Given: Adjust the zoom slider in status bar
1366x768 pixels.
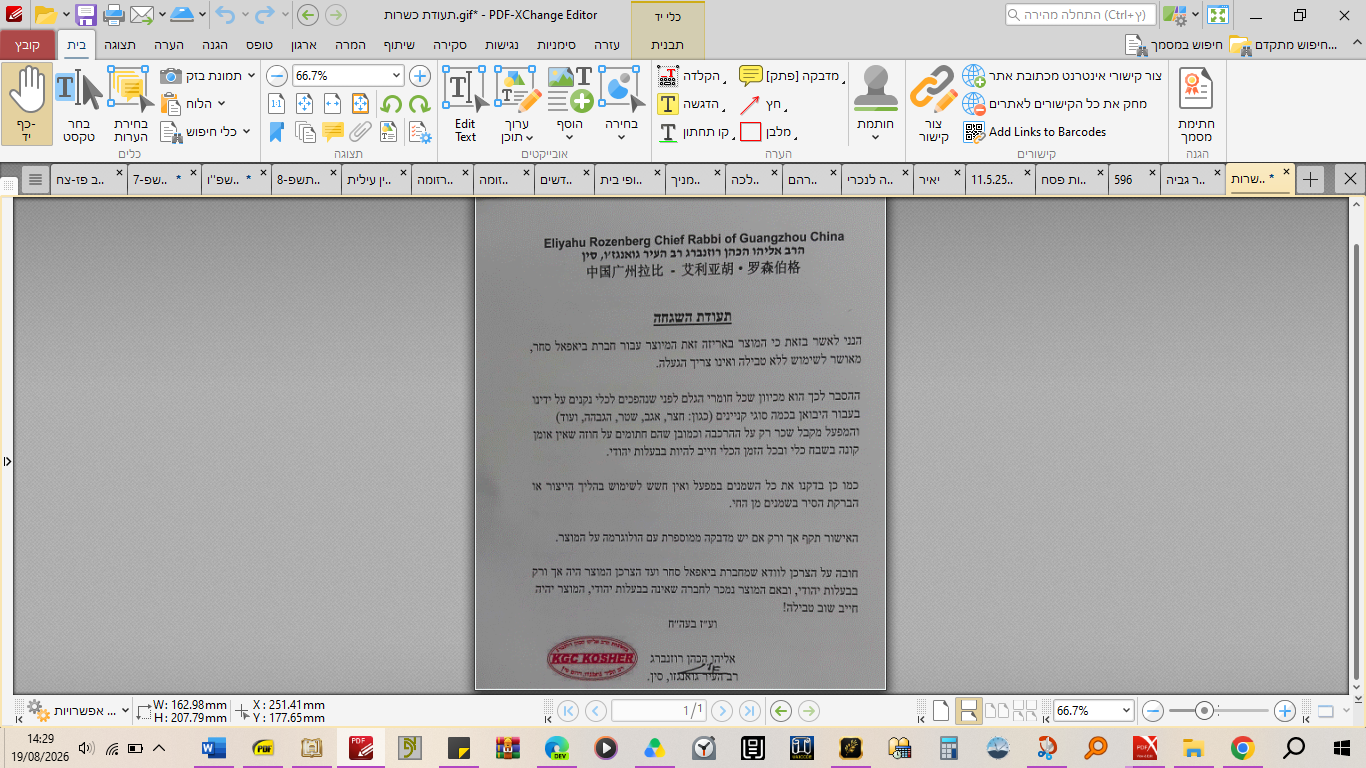Looking at the screenshot, I should [x=1205, y=711].
